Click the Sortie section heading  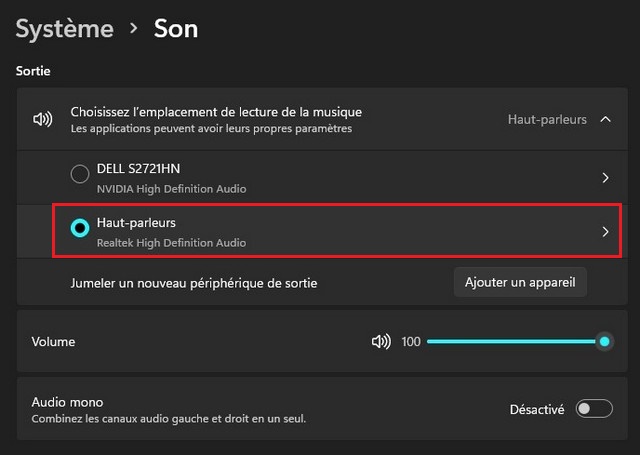tap(33, 72)
